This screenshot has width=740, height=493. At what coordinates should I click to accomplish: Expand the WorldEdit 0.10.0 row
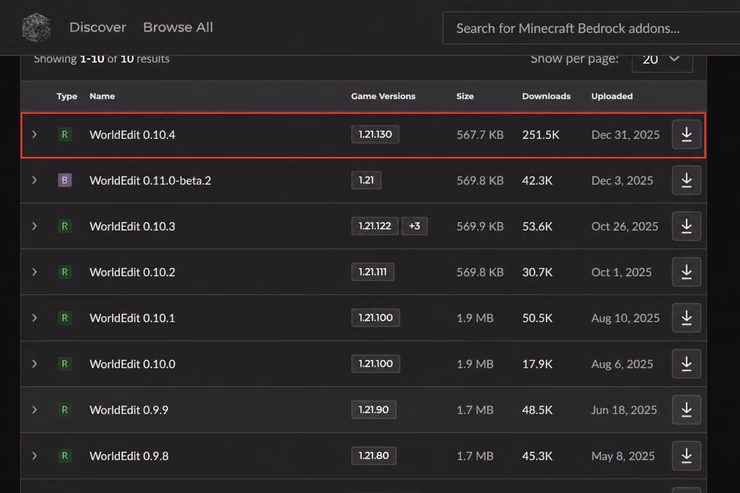tap(34, 364)
